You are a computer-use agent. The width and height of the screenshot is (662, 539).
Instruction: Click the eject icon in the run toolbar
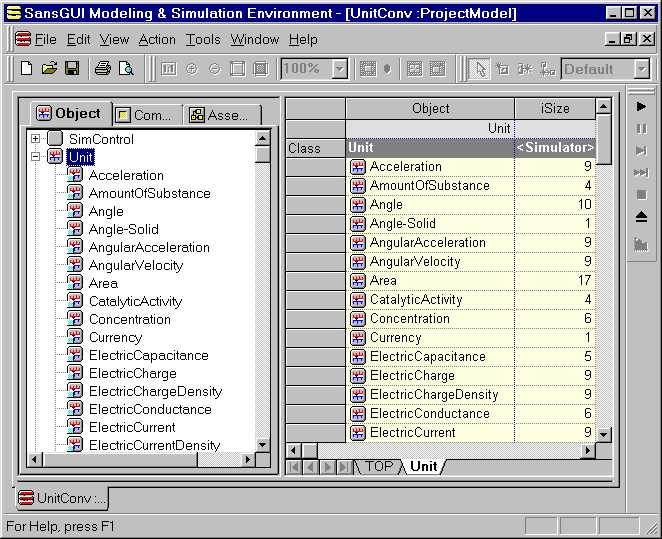click(x=641, y=217)
